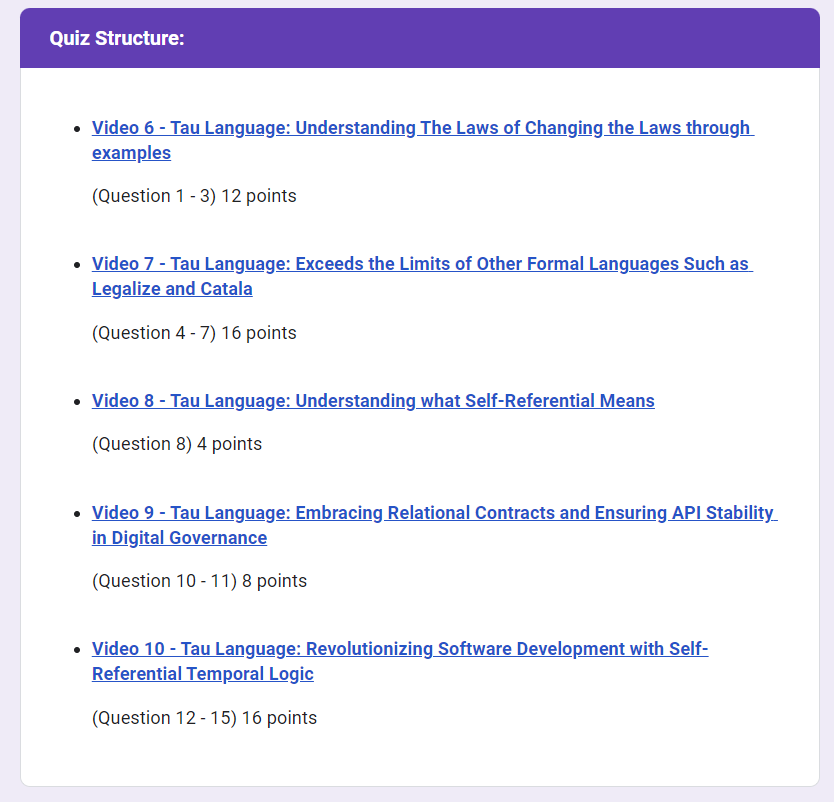Click the bullet beside Video 6
Screen dimensions: 834x802
pos(78,129)
